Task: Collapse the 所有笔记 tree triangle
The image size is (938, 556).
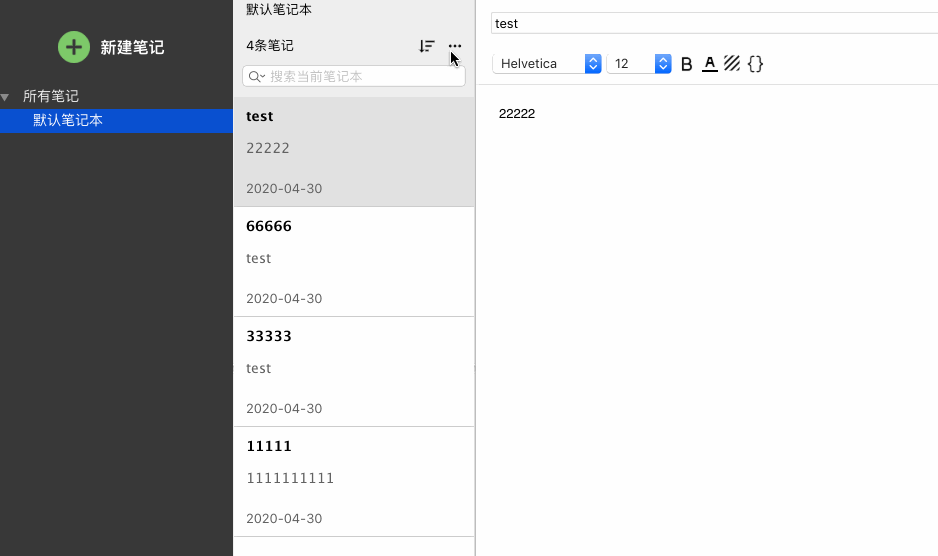Action: (5, 96)
